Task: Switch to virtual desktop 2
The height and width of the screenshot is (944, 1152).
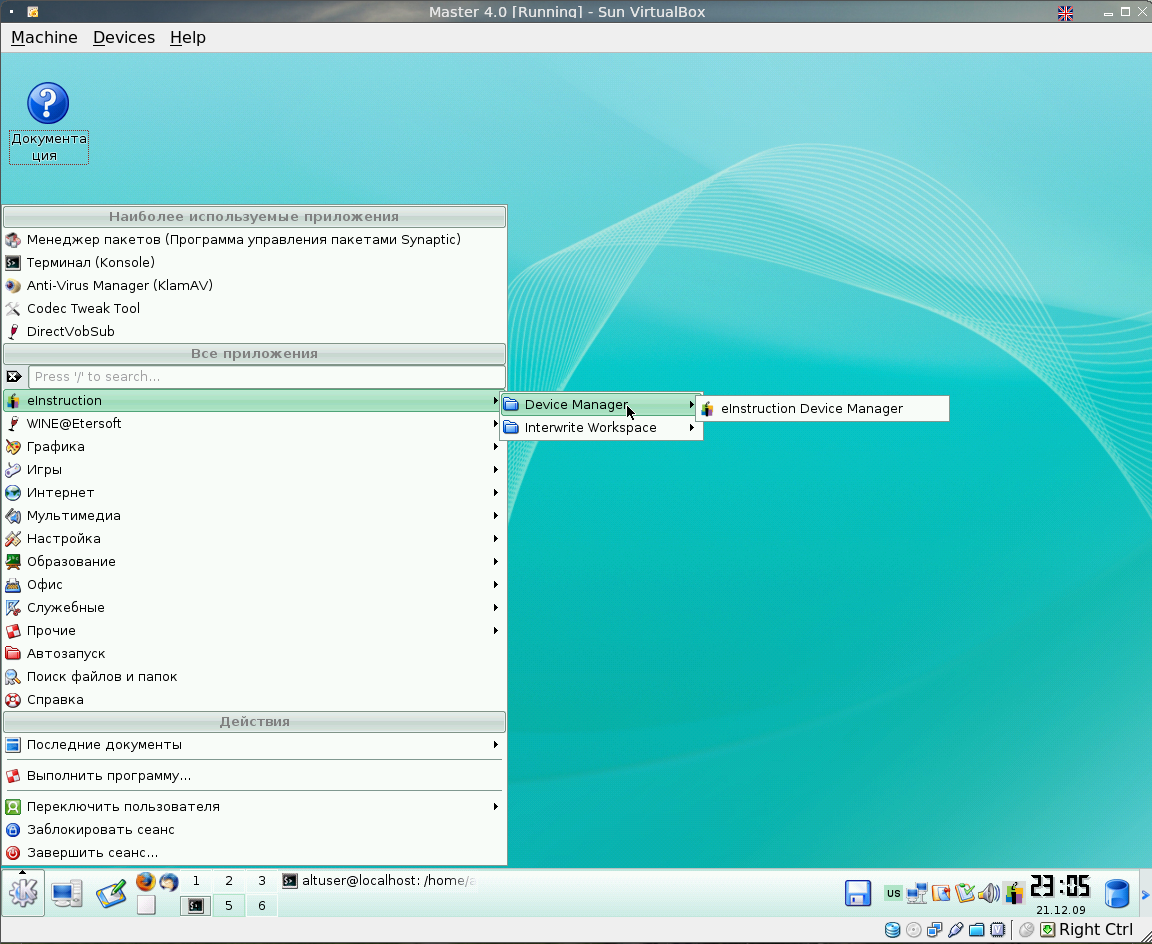Action: pos(229,881)
